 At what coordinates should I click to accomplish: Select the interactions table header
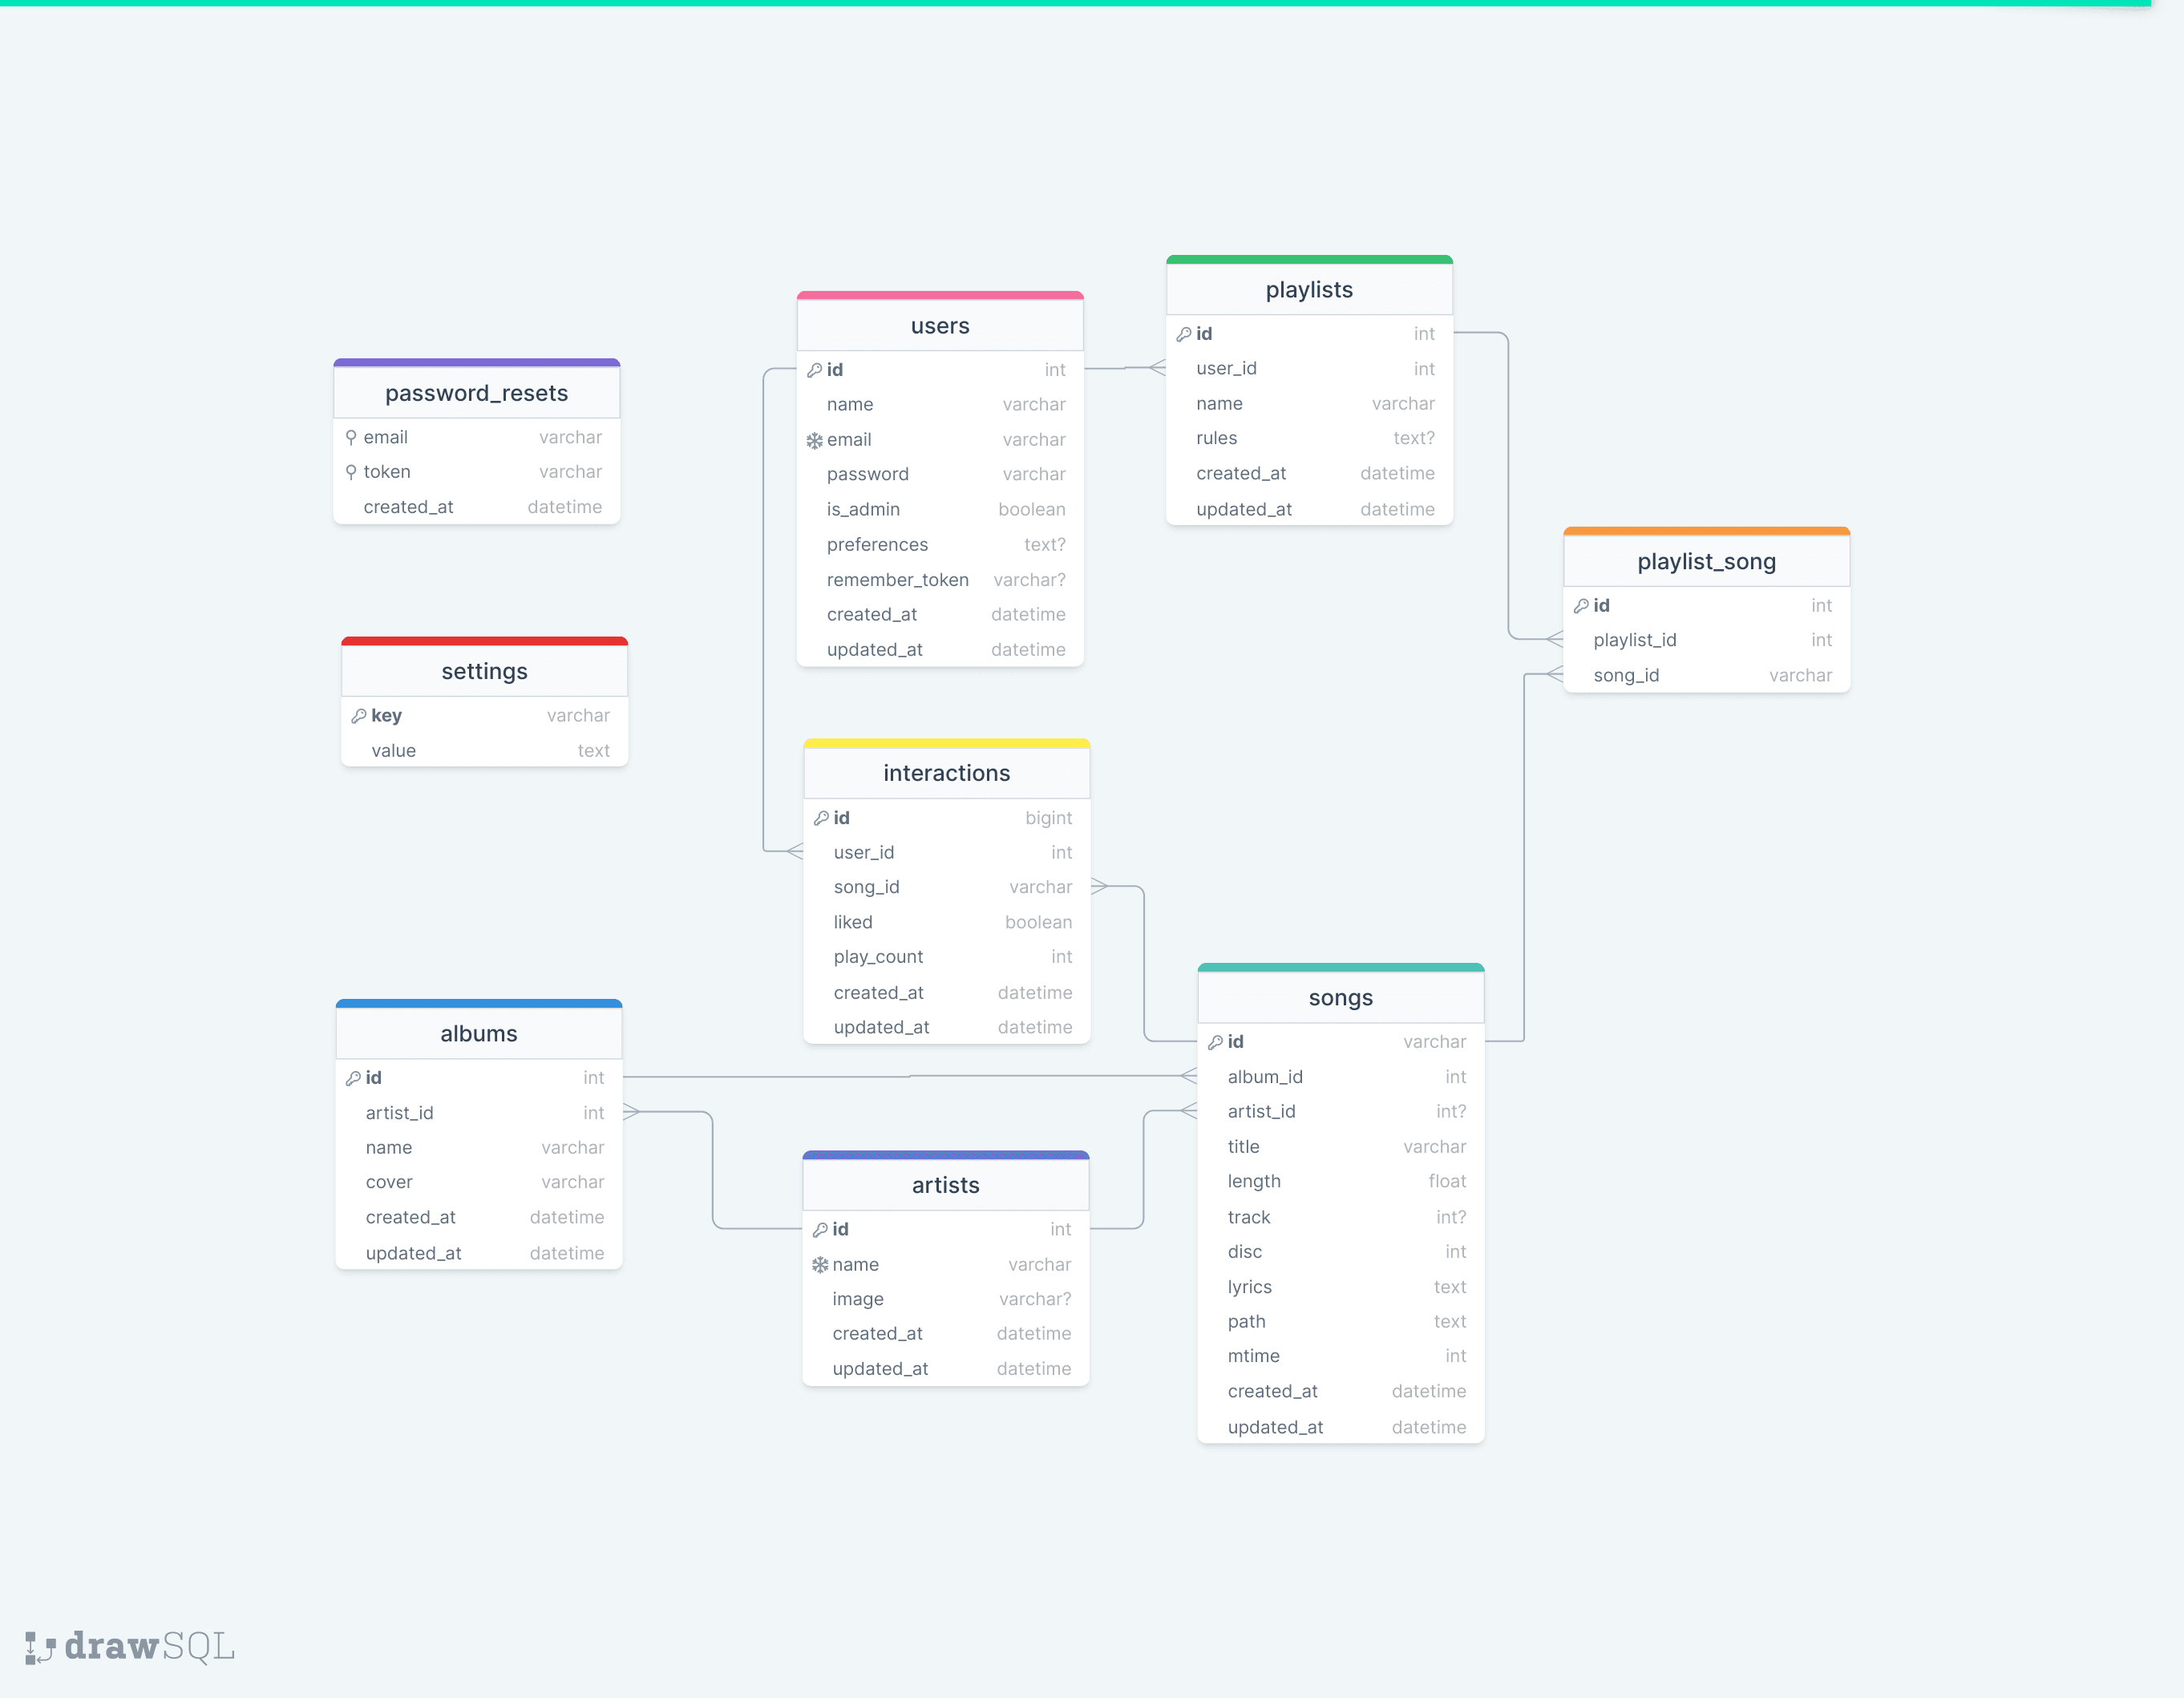tap(947, 773)
